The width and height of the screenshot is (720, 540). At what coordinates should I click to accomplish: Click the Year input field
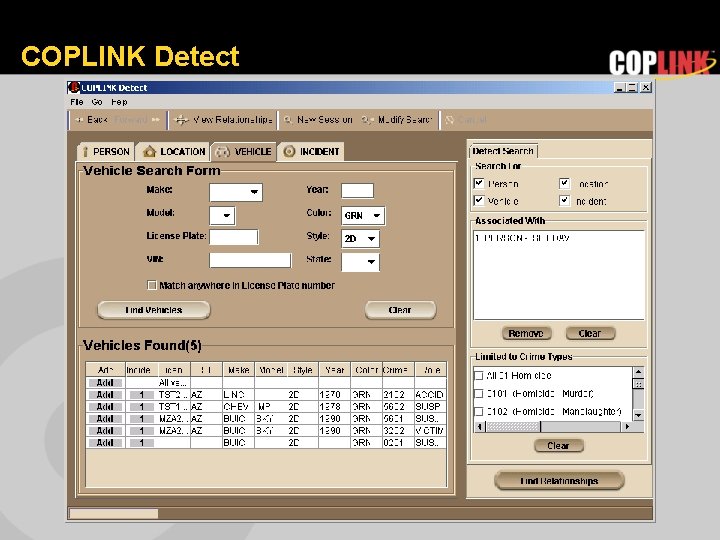[x=357, y=191]
